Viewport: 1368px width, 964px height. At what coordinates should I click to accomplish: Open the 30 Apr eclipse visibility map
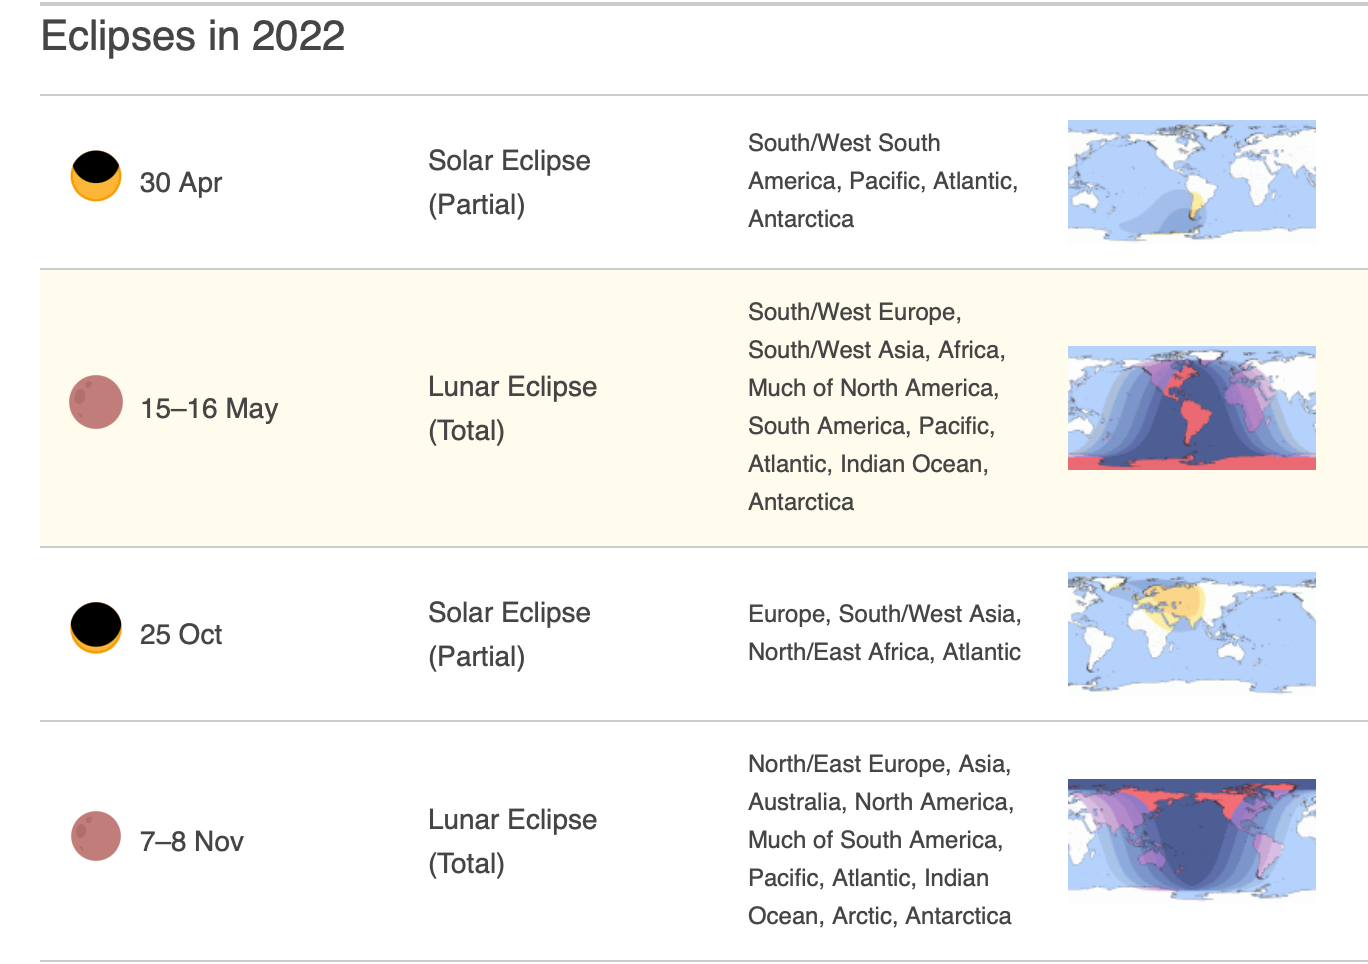(x=1192, y=181)
